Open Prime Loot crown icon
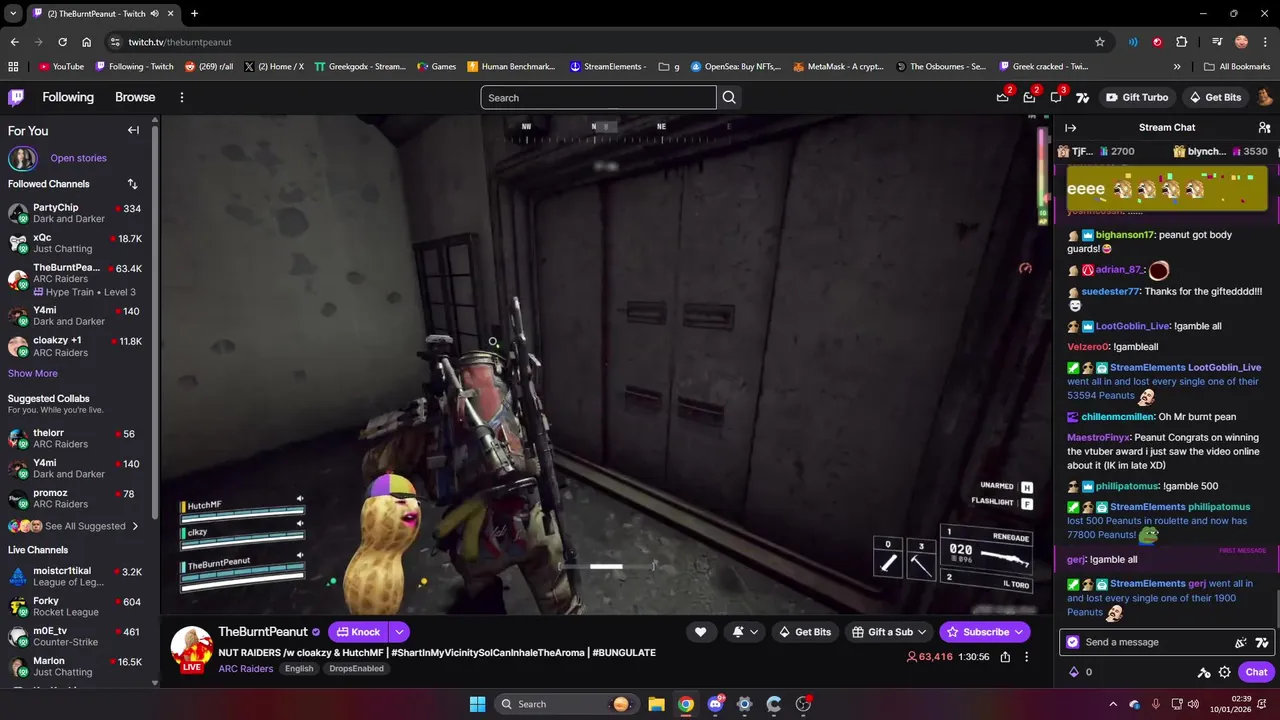Screen dimensions: 1280x720 (x=1003, y=97)
